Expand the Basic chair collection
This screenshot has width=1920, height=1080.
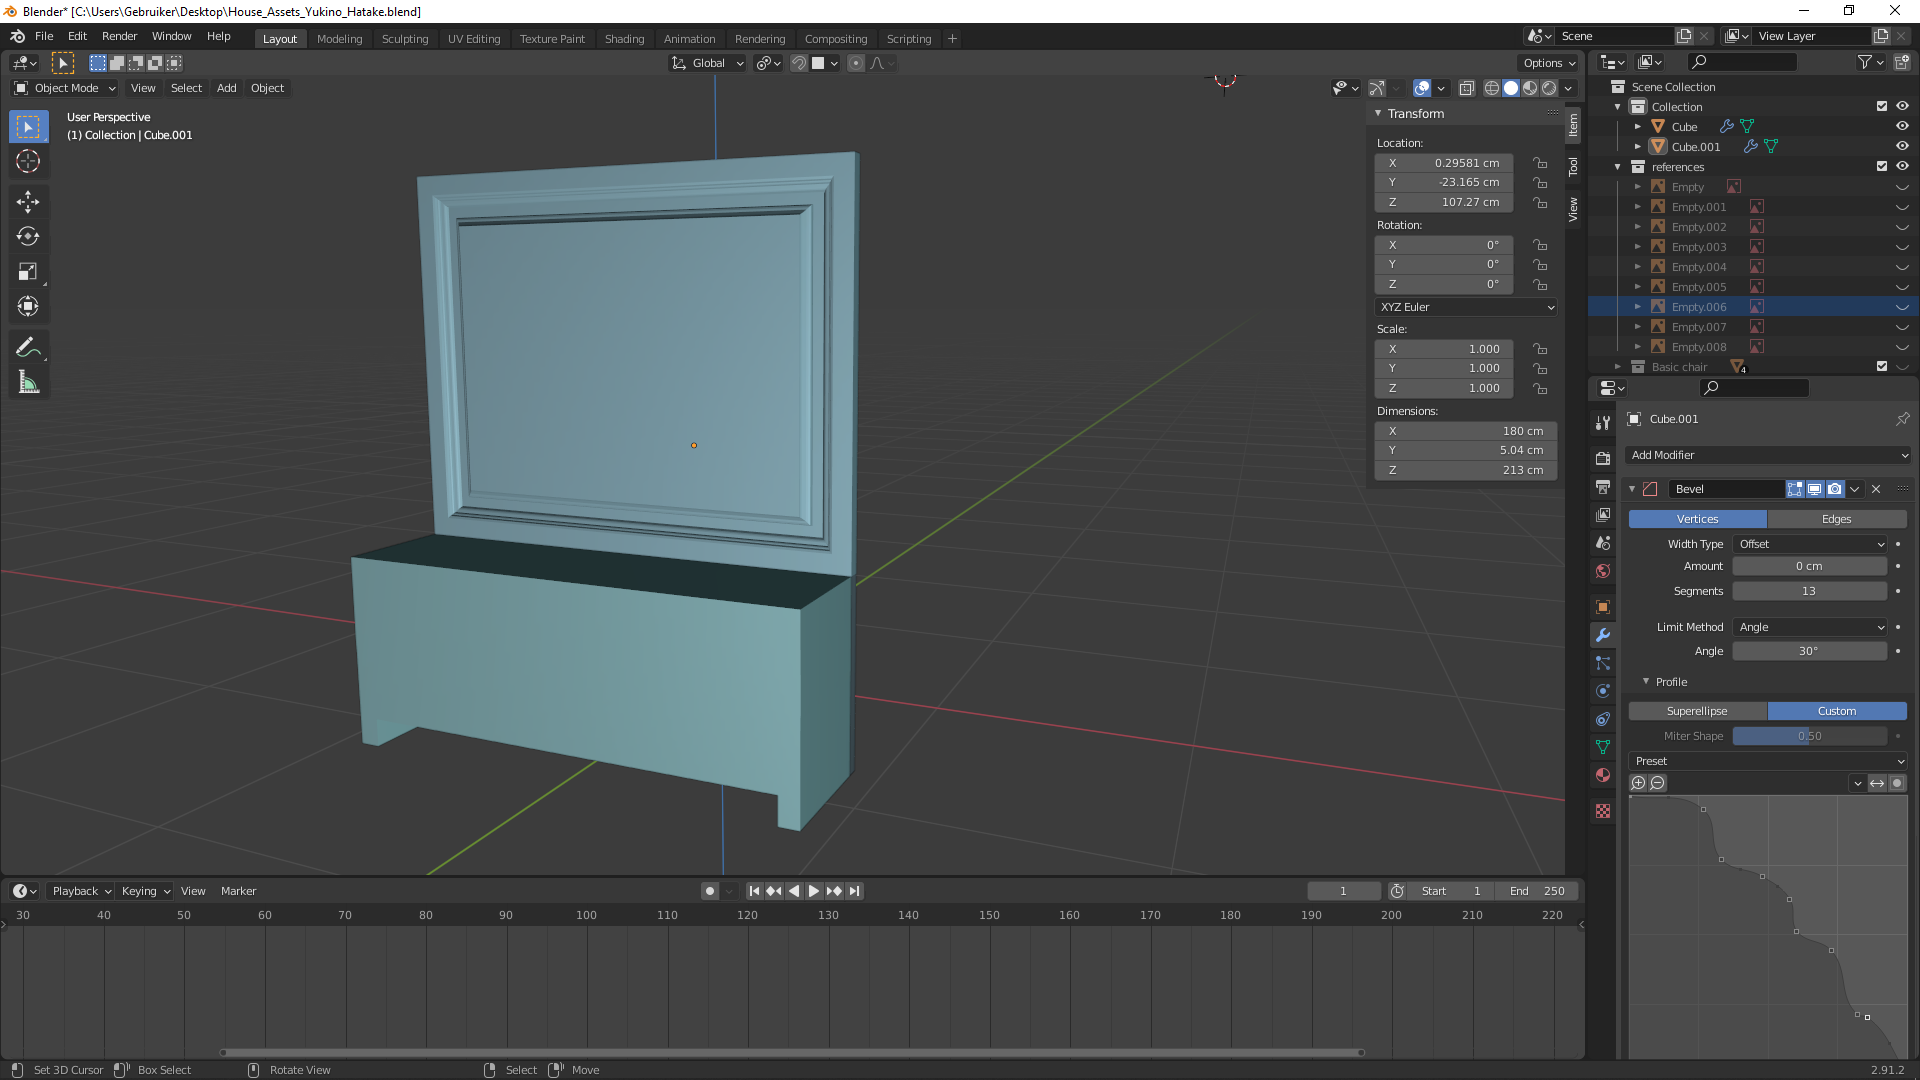[x=1618, y=367]
